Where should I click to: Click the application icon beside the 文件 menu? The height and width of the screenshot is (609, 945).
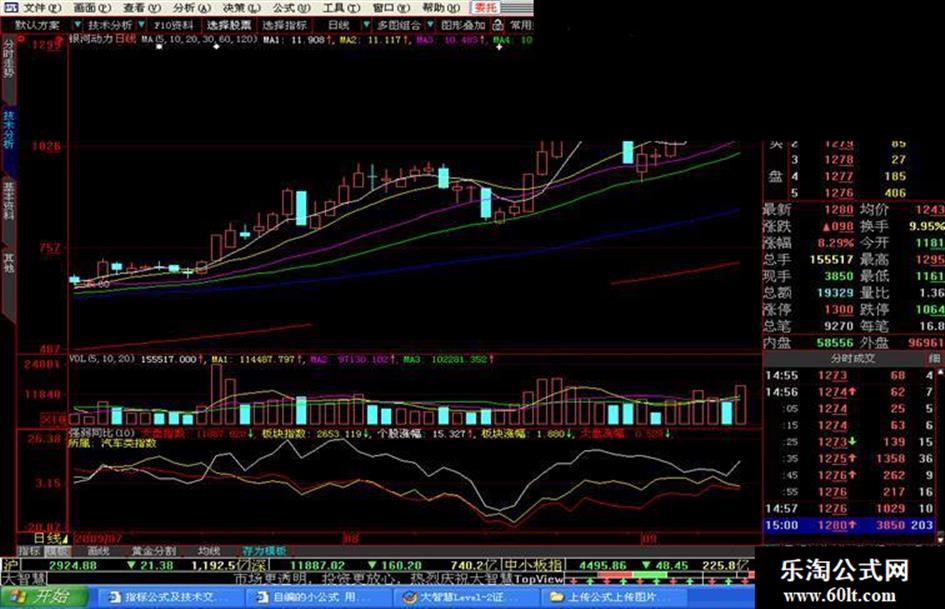tap(10, 8)
